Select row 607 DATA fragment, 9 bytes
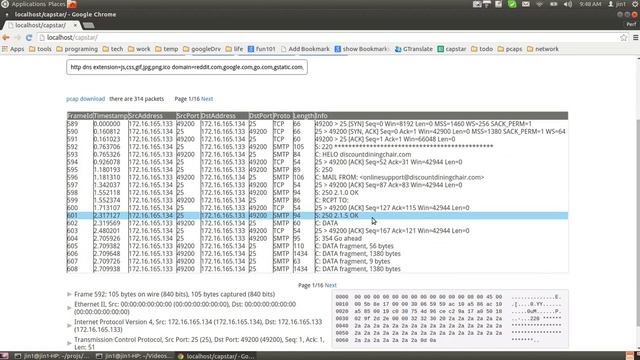The image size is (640, 360). point(317,261)
